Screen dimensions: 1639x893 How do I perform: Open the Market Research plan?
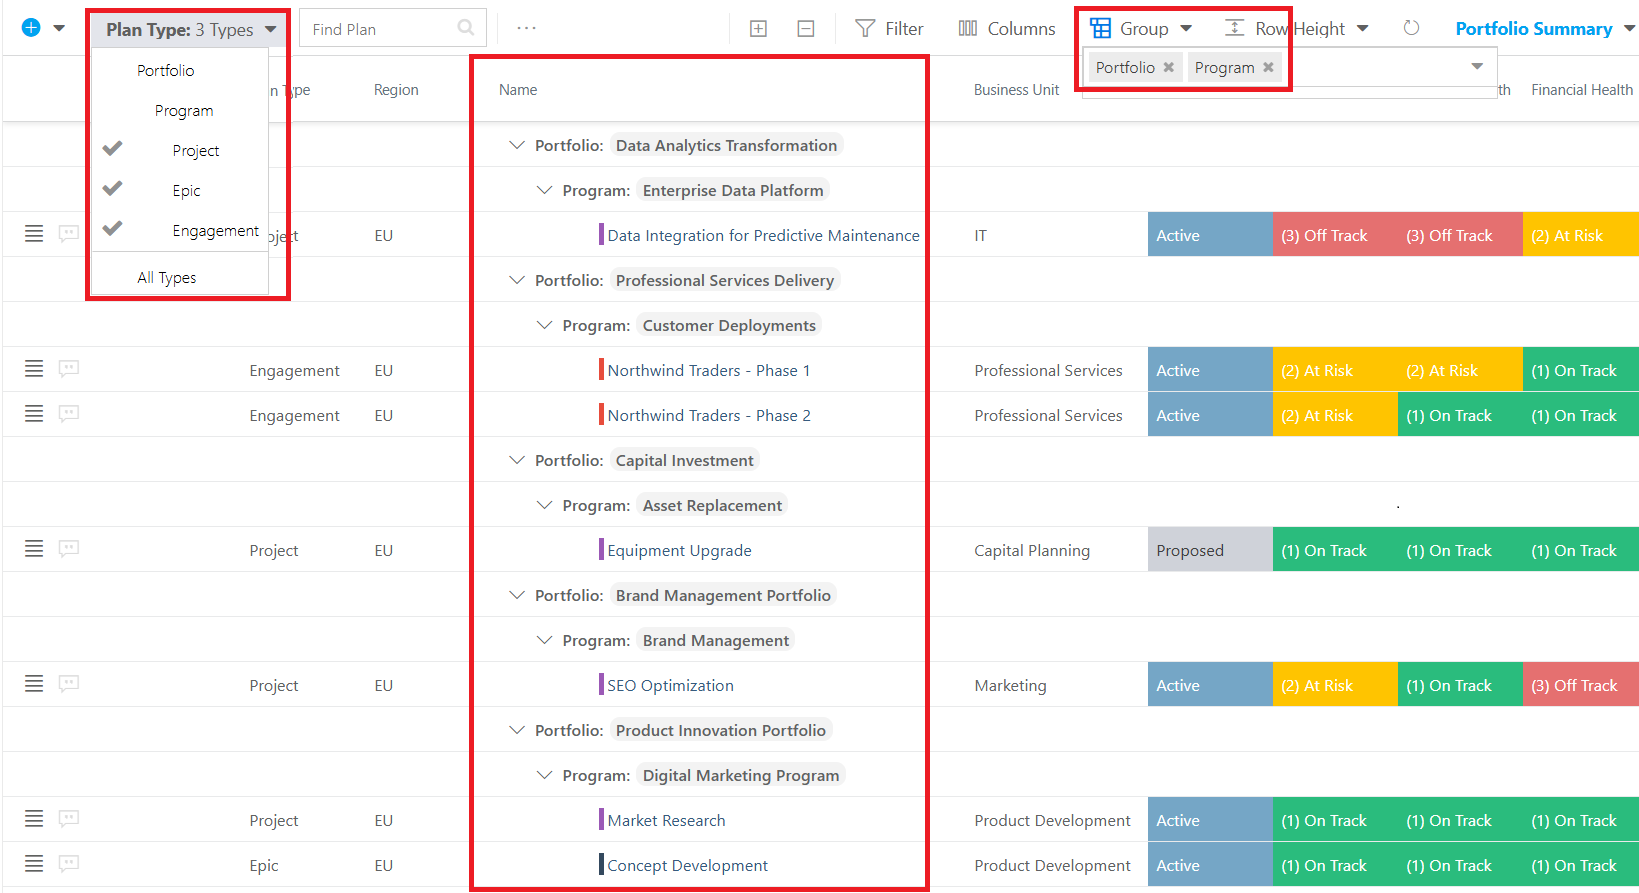666,820
